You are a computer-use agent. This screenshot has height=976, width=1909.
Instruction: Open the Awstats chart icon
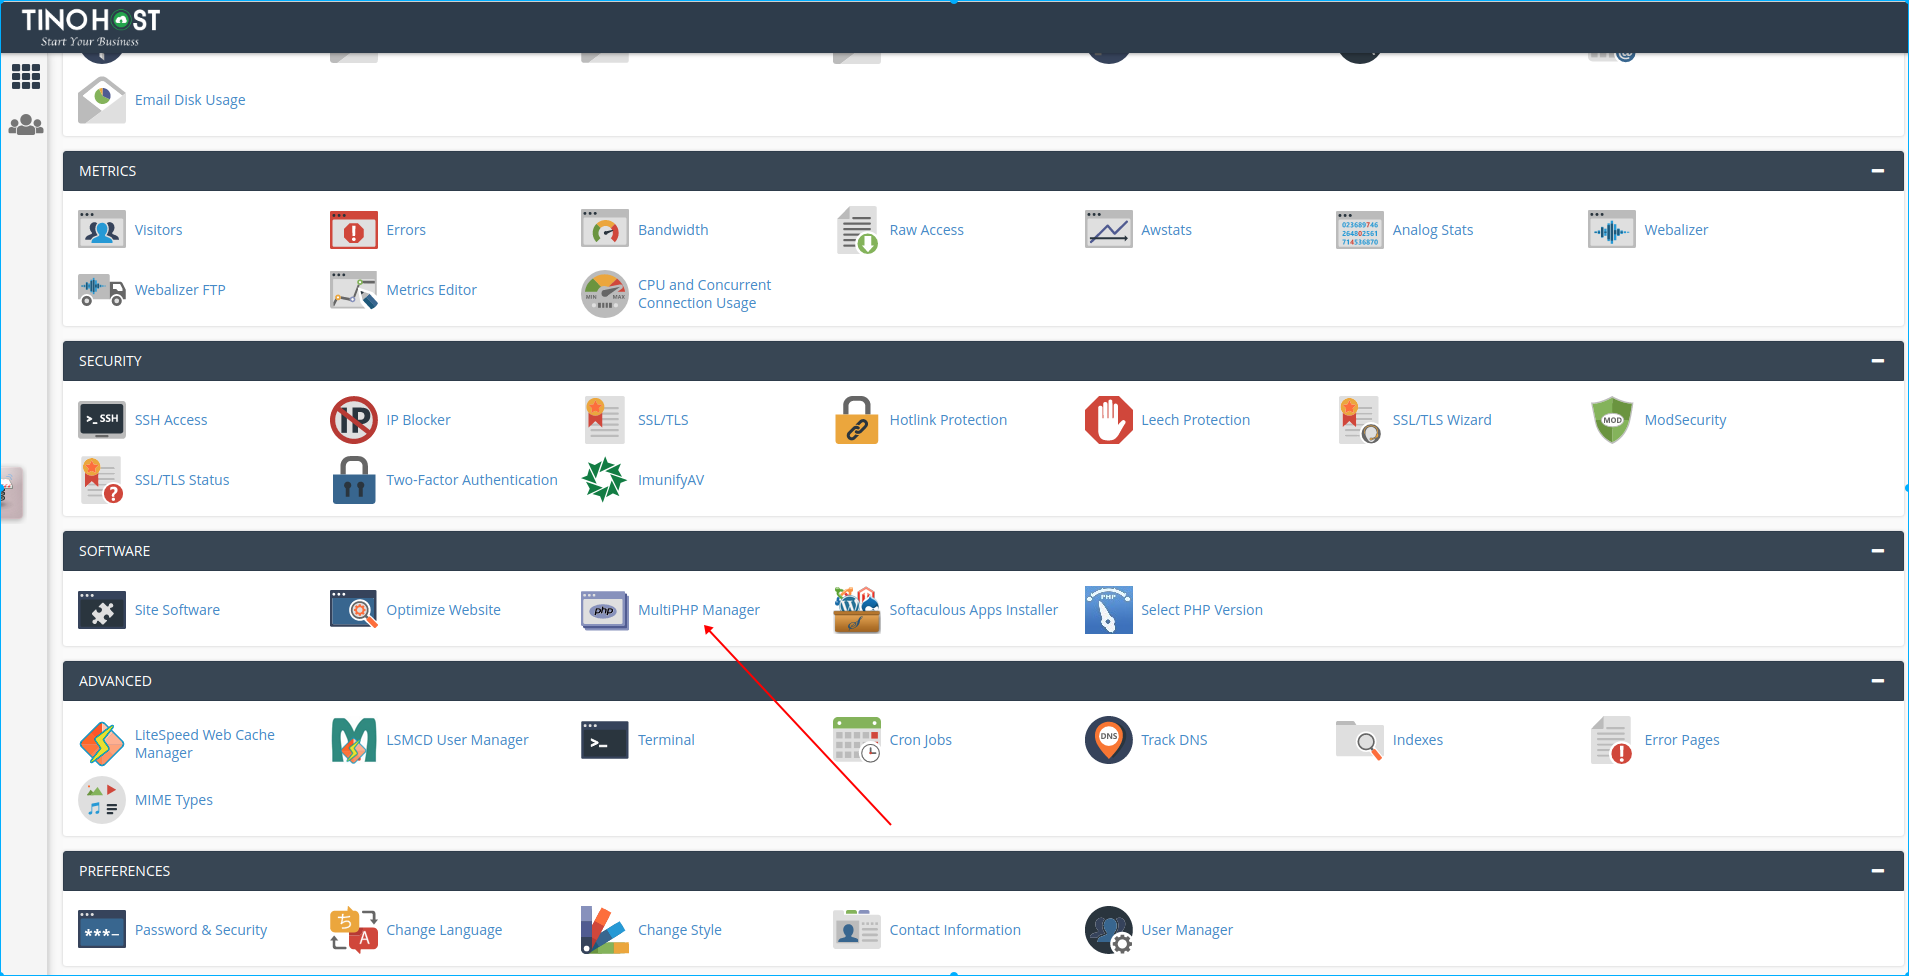coord(1109,230)
